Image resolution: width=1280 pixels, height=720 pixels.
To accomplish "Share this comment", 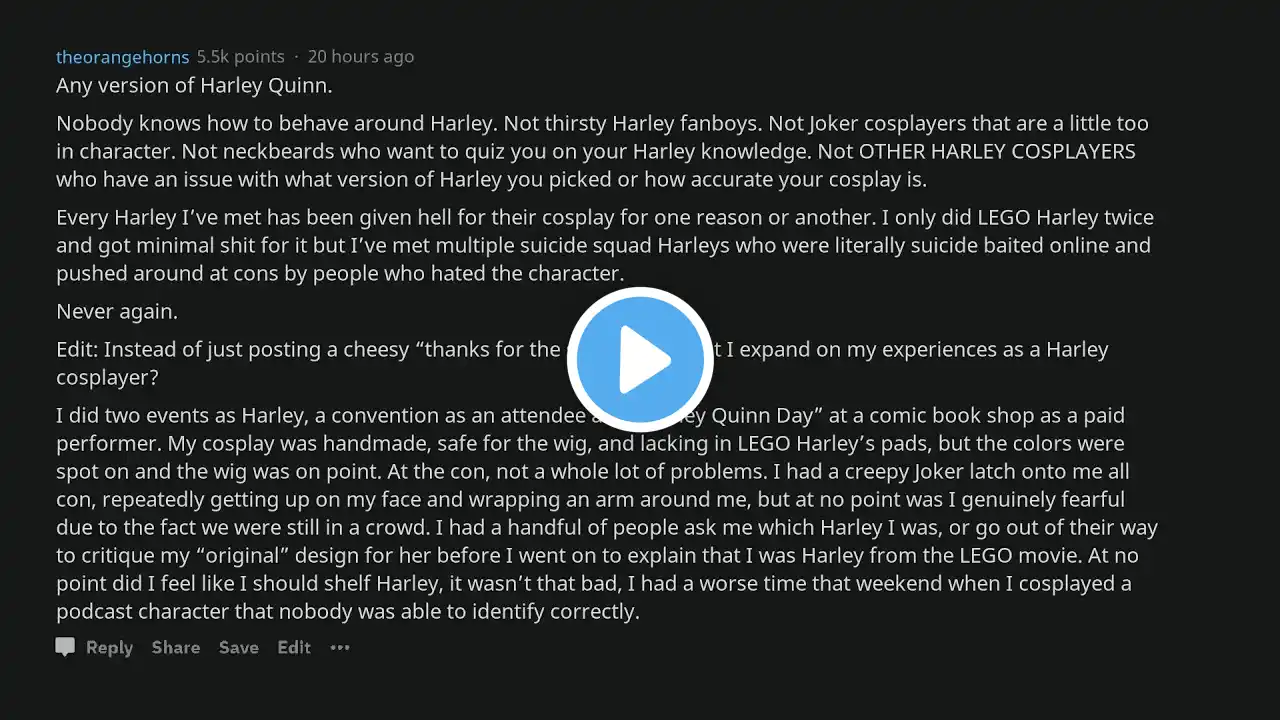I will (176, 647).
